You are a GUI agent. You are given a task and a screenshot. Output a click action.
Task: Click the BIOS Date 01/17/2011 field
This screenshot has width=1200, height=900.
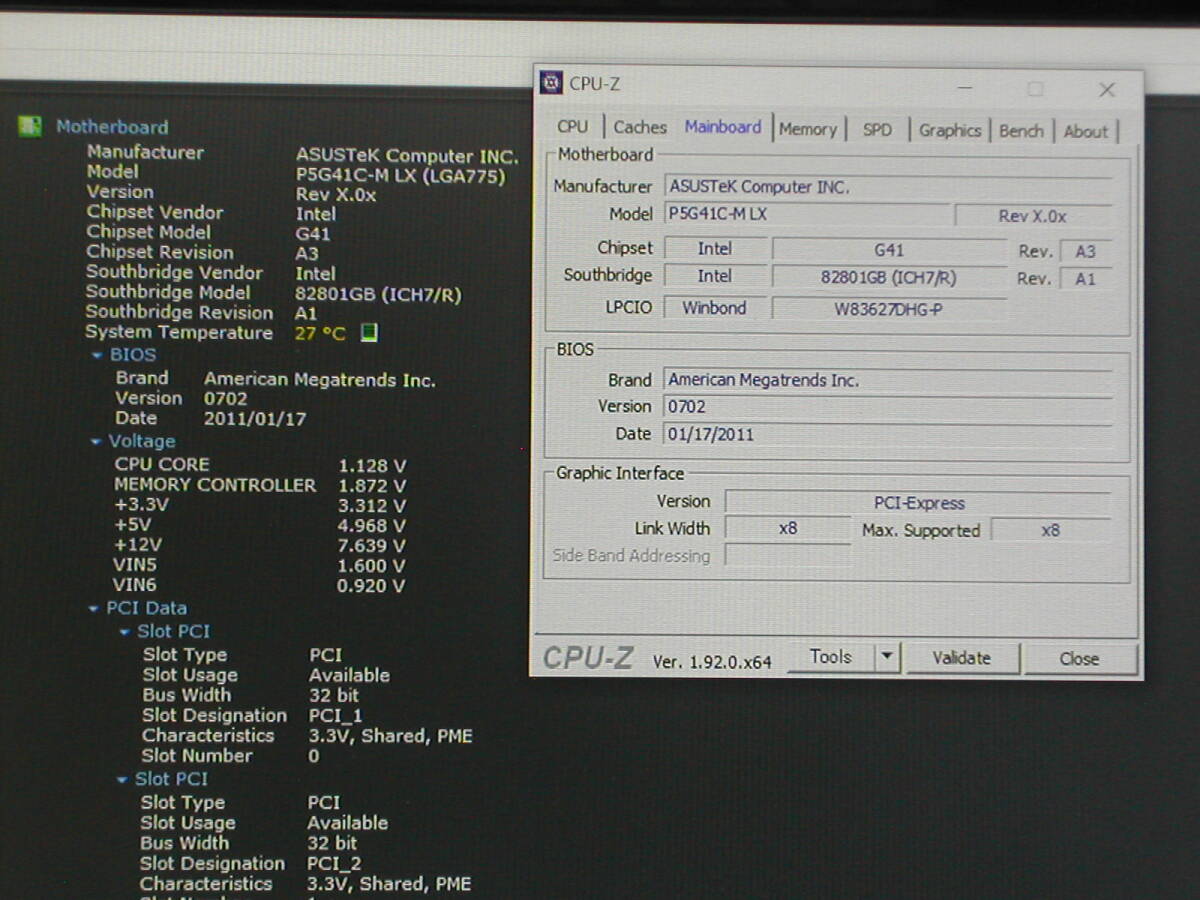888,434
